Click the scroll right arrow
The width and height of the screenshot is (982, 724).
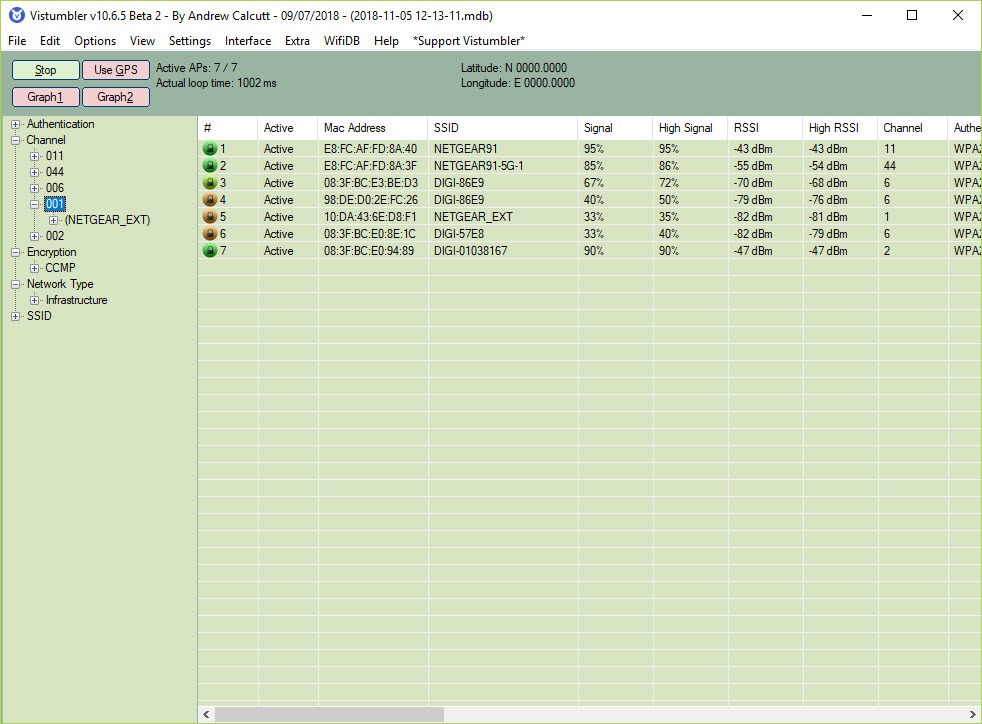coord(973,714)
